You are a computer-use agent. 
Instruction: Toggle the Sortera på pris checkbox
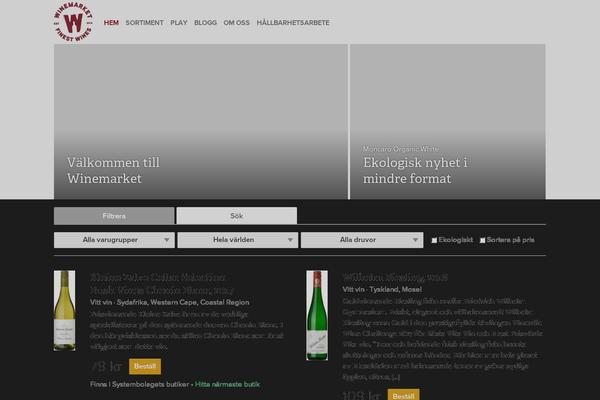click(483, 240)
